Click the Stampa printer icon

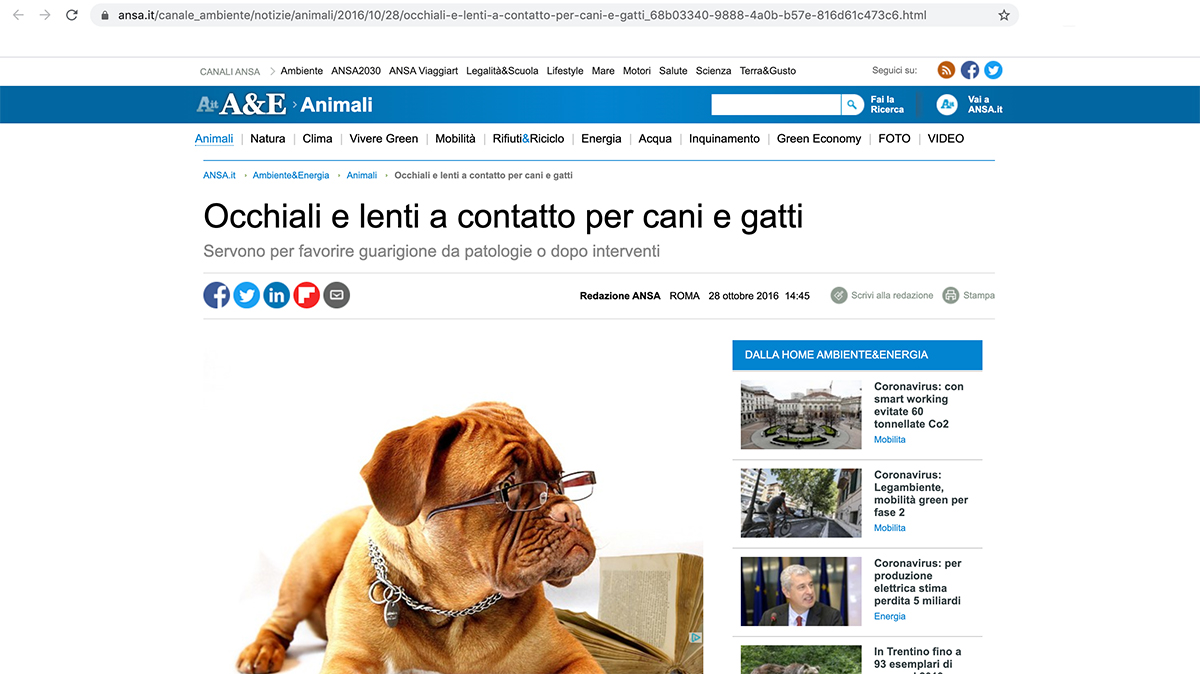click(951, 295)
